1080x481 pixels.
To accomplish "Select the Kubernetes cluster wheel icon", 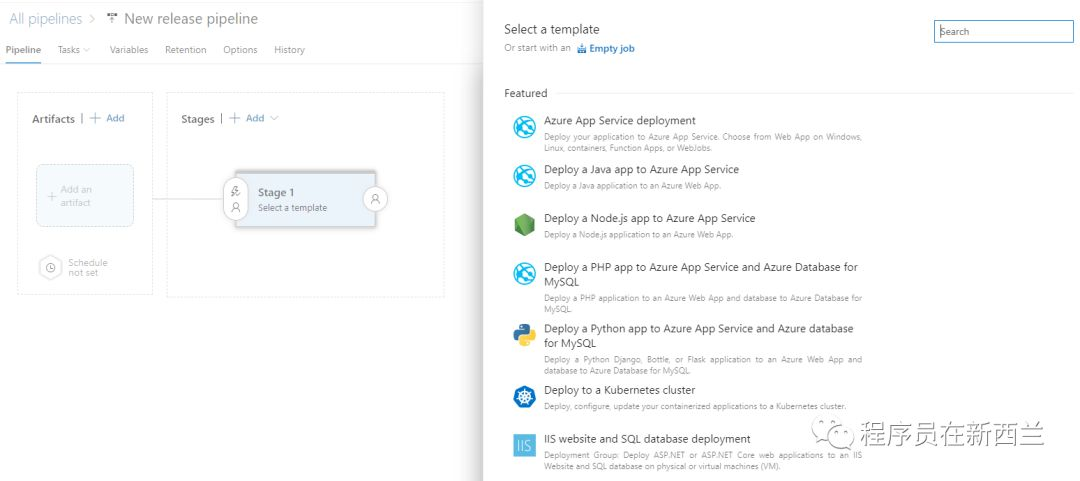I will [524, 397].
